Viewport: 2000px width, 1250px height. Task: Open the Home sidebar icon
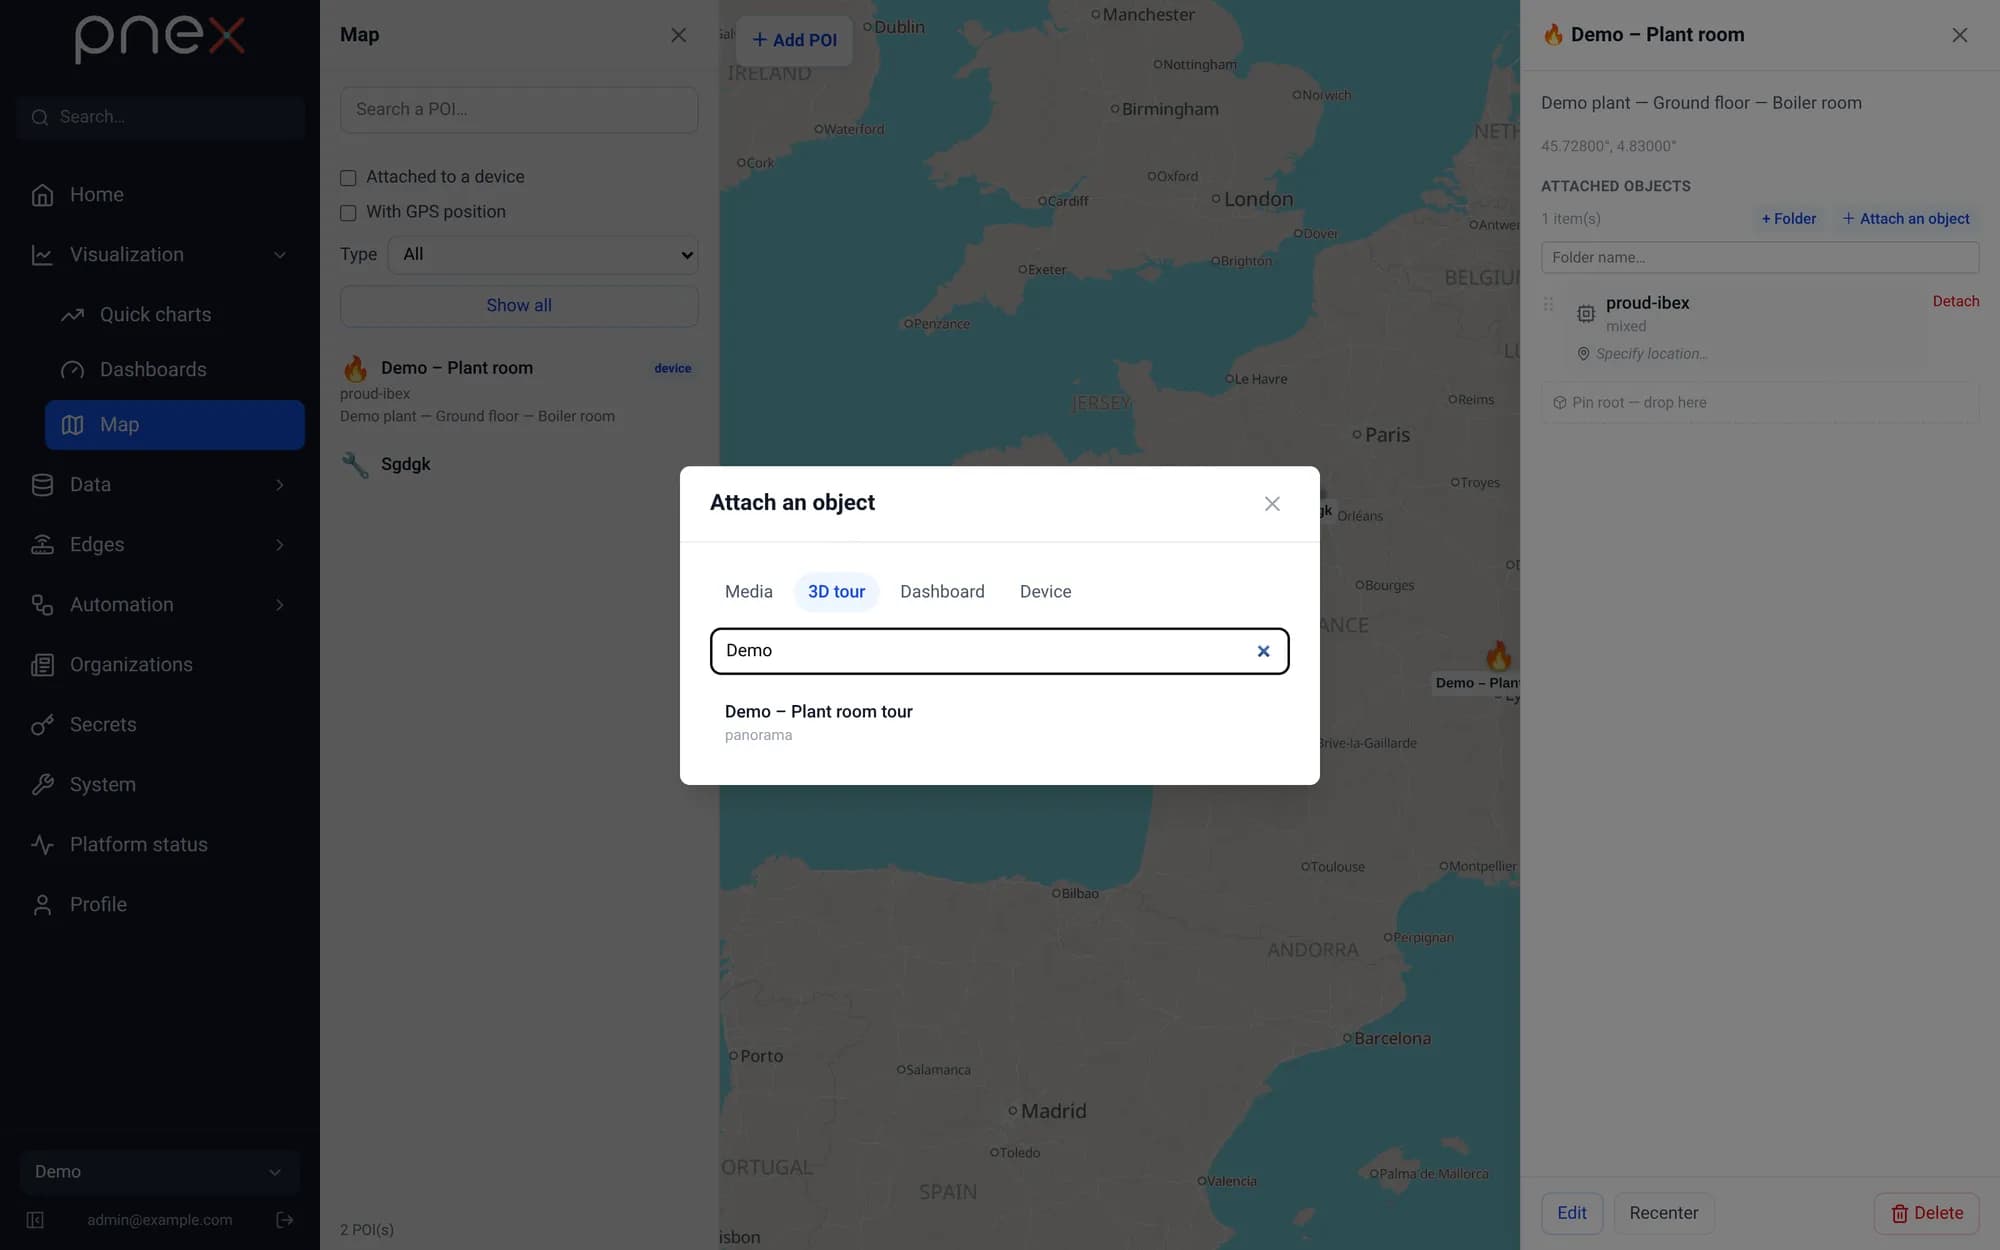pyautogui.click(x=42, y=195)
